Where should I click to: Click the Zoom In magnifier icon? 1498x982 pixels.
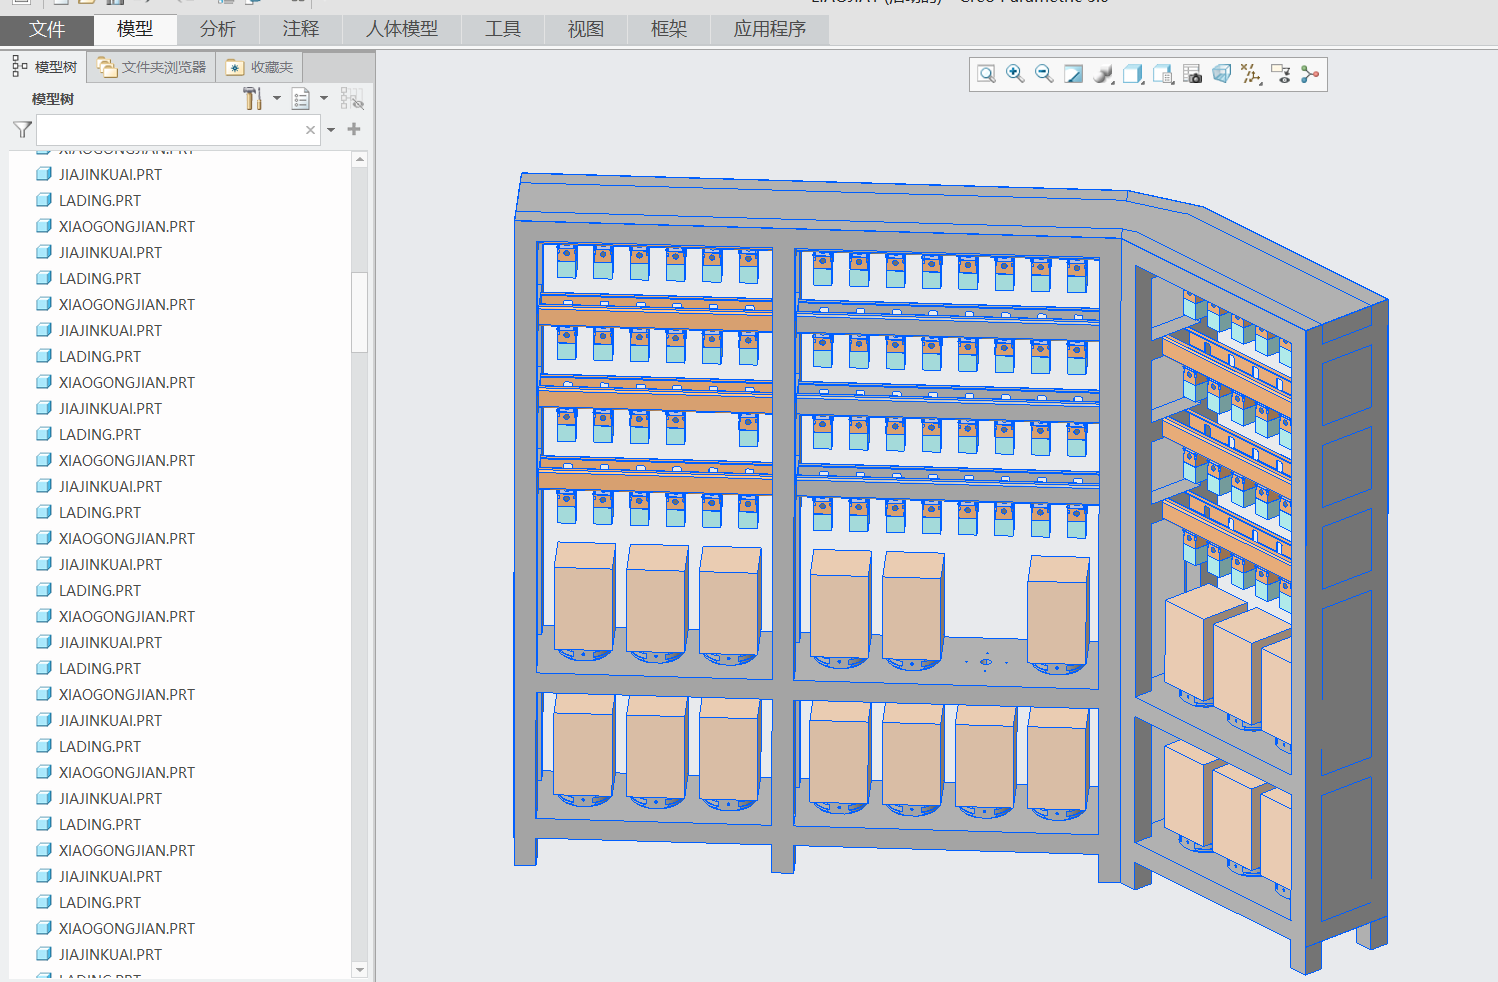click(x=1015, y=74)
